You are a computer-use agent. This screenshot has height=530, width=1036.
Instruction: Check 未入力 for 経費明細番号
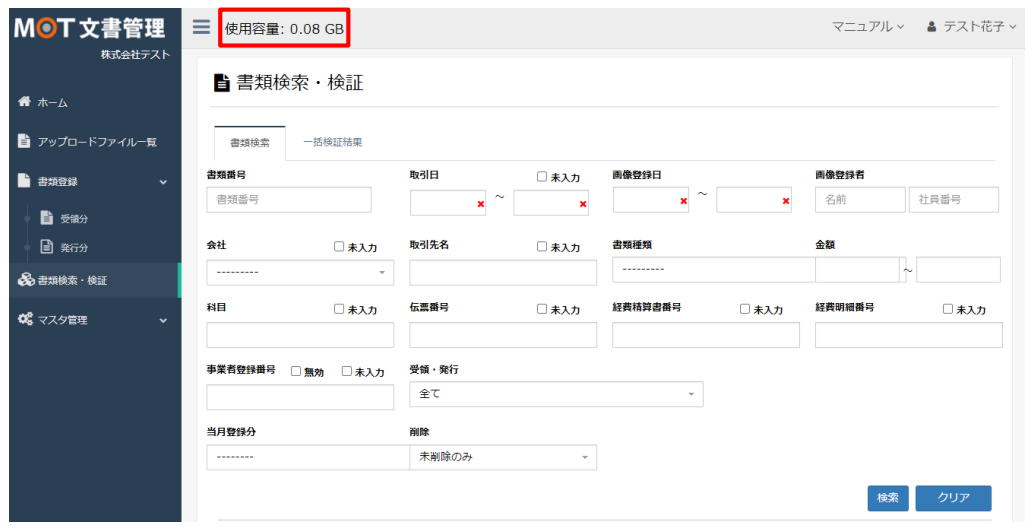[x=947, y=309]
